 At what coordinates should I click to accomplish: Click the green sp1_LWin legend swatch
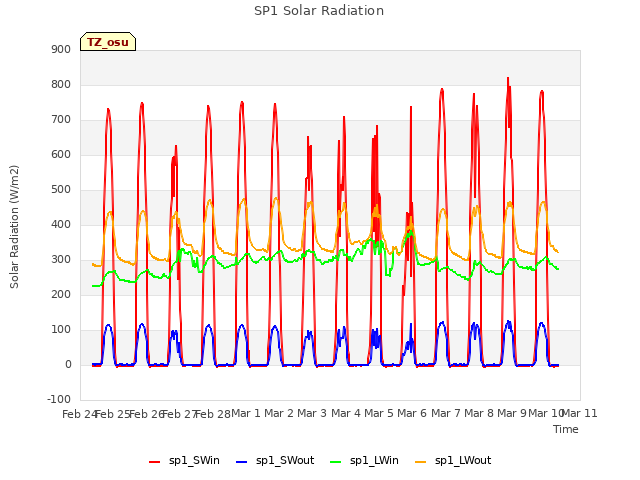point(336,462)
